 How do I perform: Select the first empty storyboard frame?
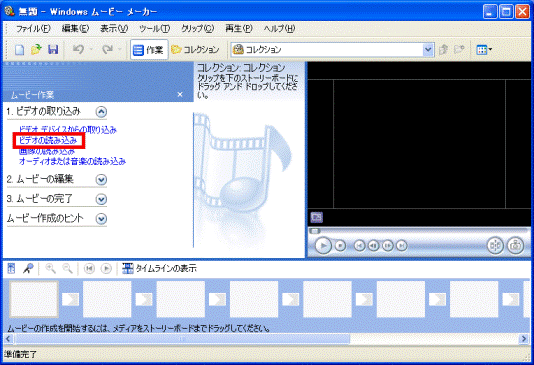[x=34, y=299]
